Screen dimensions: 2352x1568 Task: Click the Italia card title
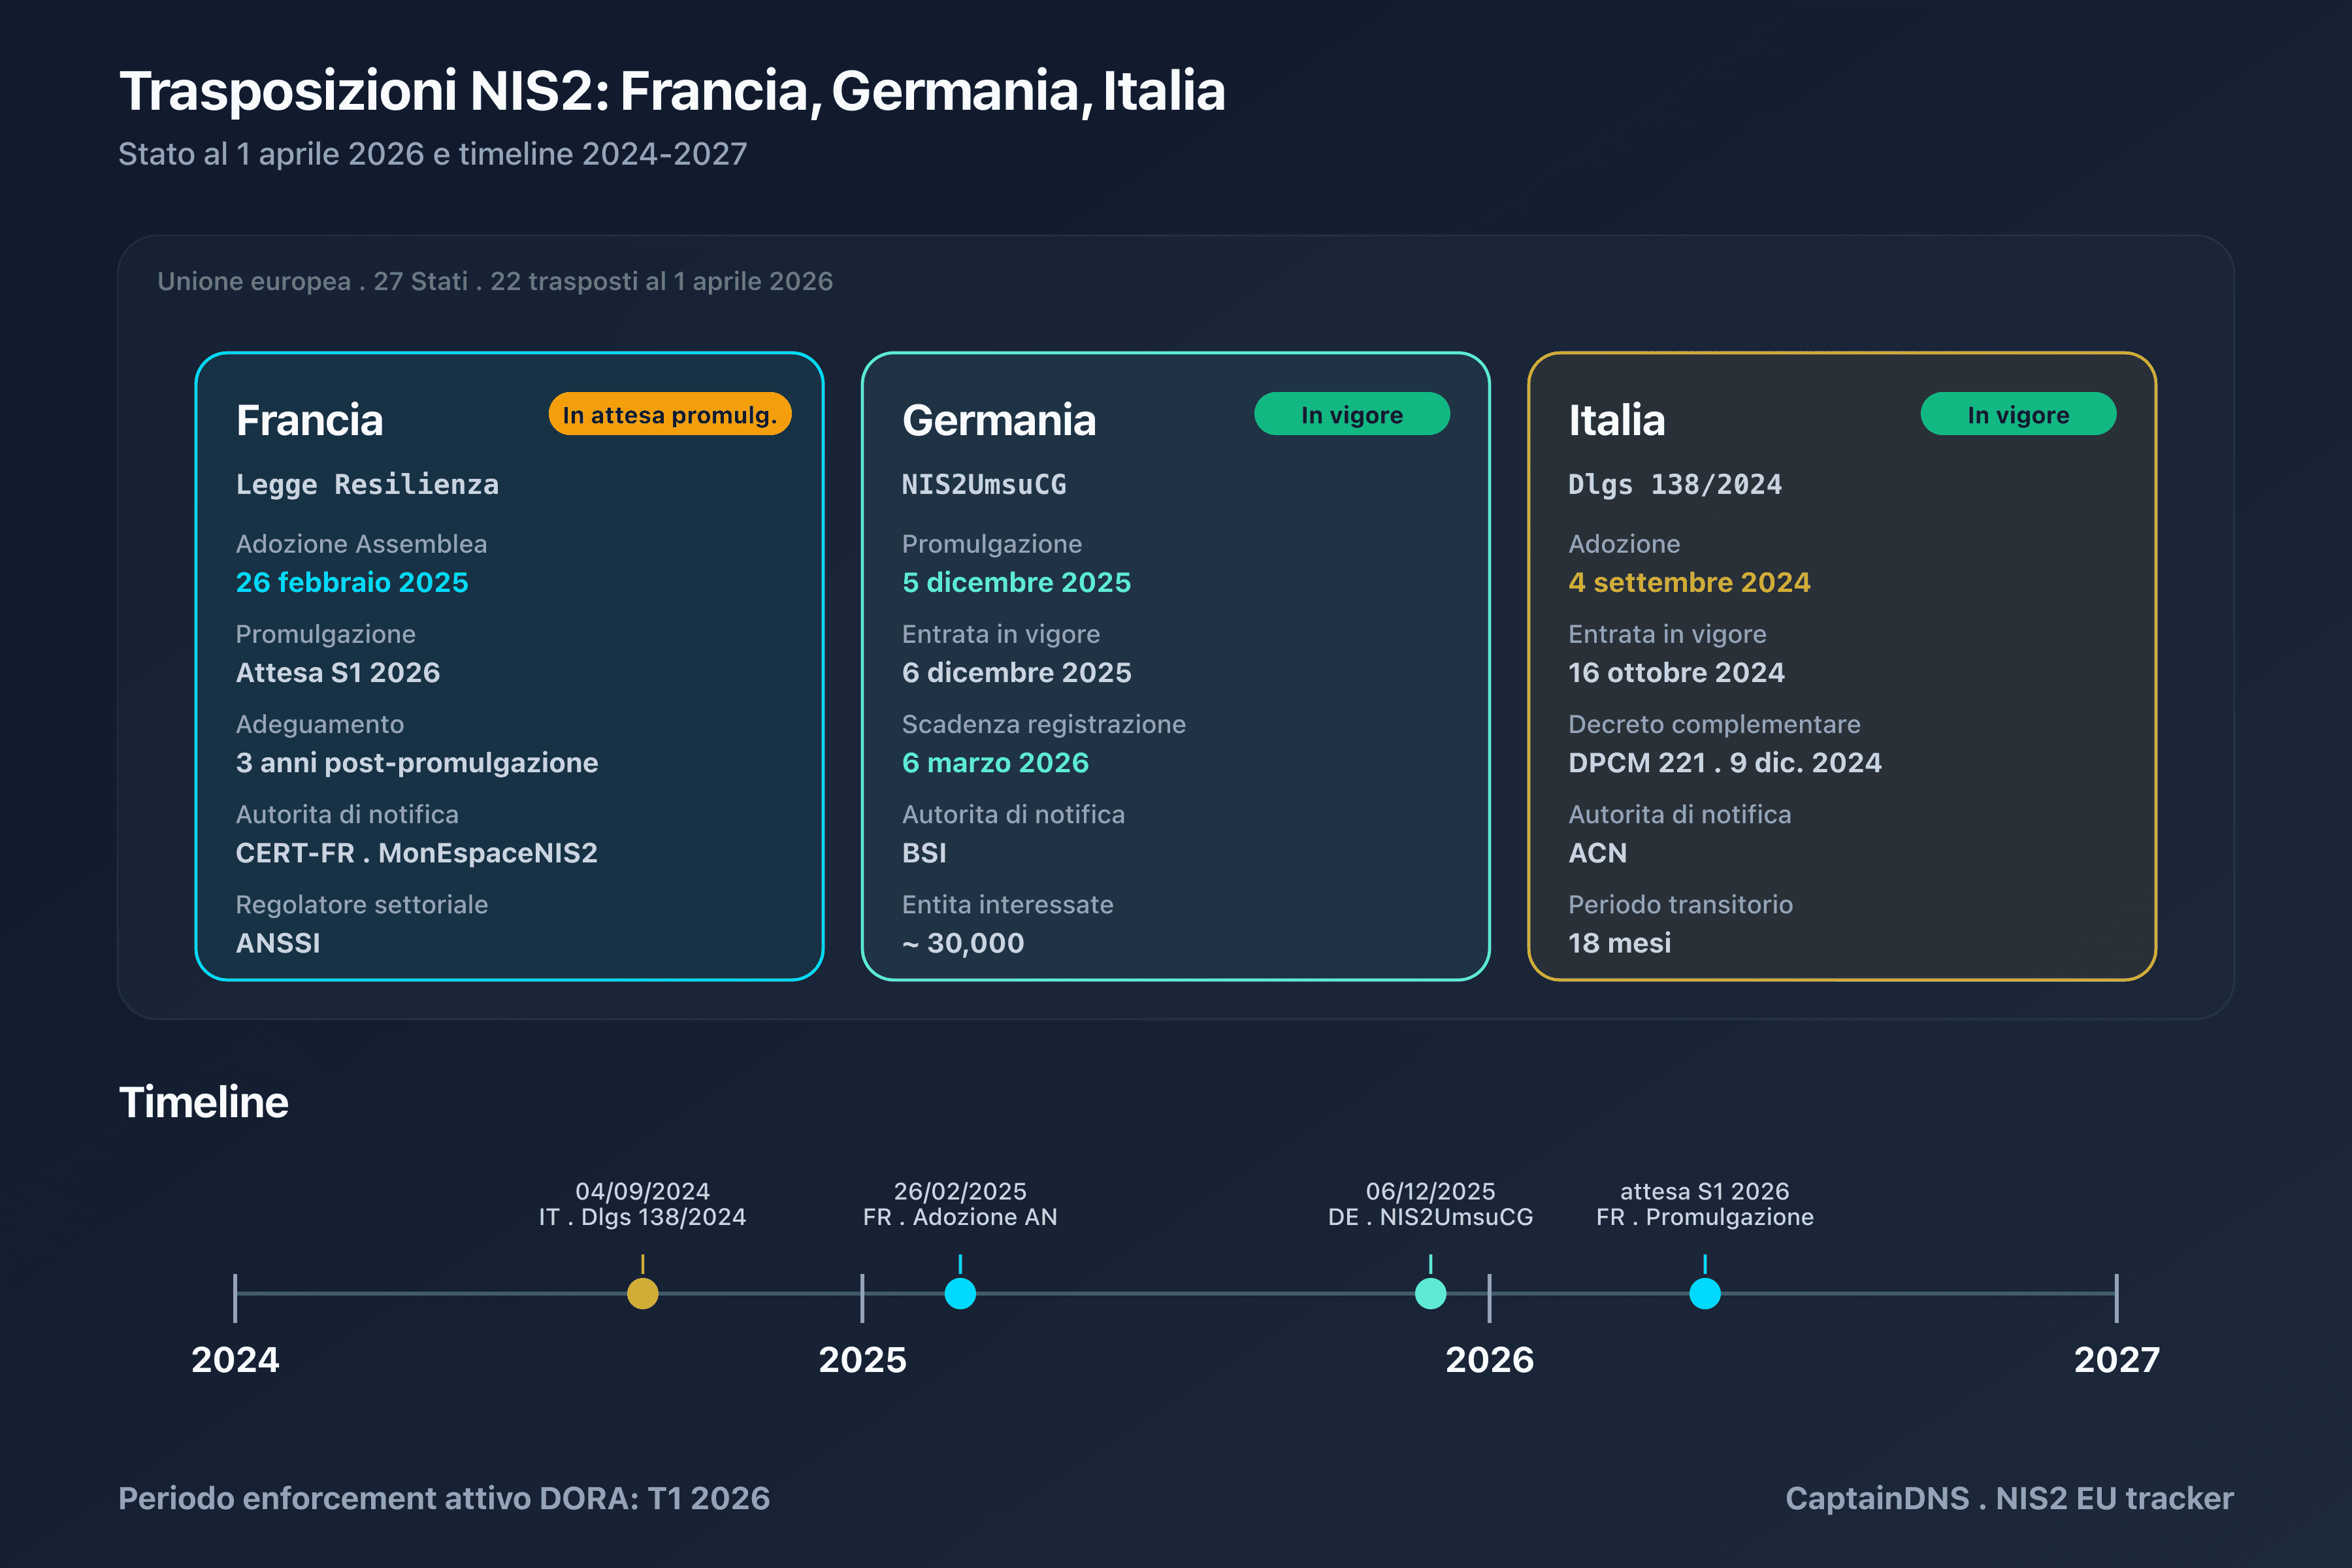click(x=1616, y=420)
